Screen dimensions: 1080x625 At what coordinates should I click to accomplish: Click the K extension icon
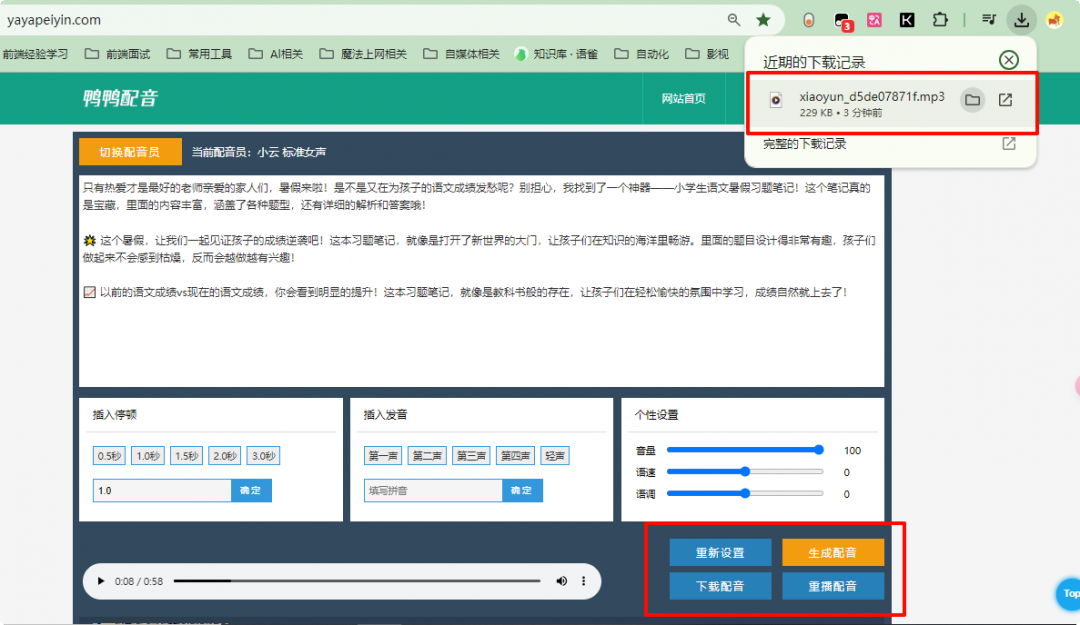click(x=907, y=19)
